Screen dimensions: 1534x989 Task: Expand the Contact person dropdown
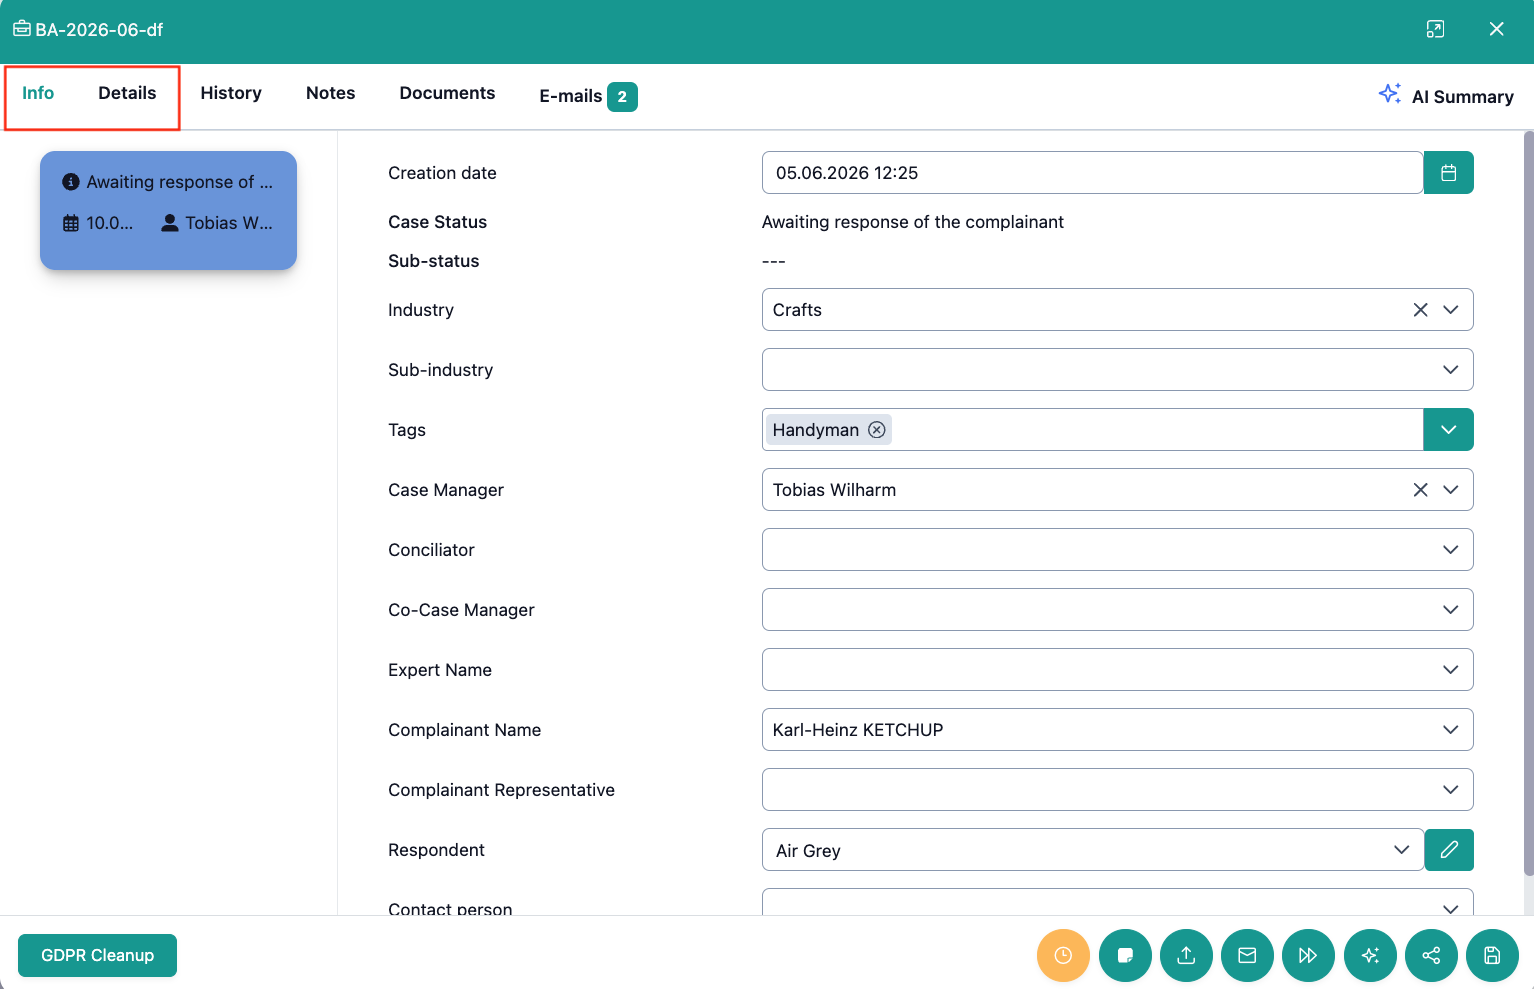pos(1451,908)
